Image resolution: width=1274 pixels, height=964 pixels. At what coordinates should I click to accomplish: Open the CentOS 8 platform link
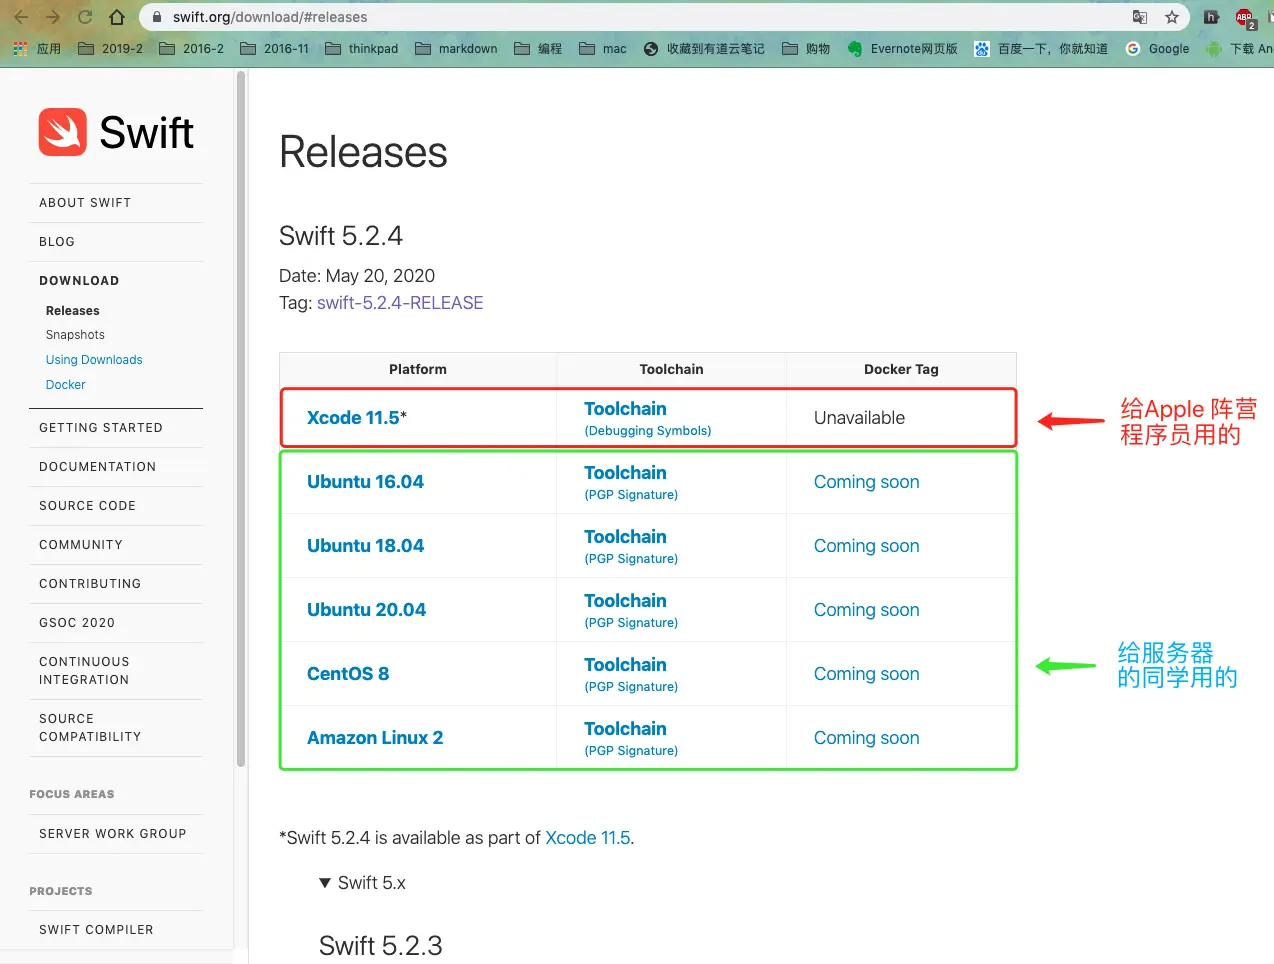(348, 674)
